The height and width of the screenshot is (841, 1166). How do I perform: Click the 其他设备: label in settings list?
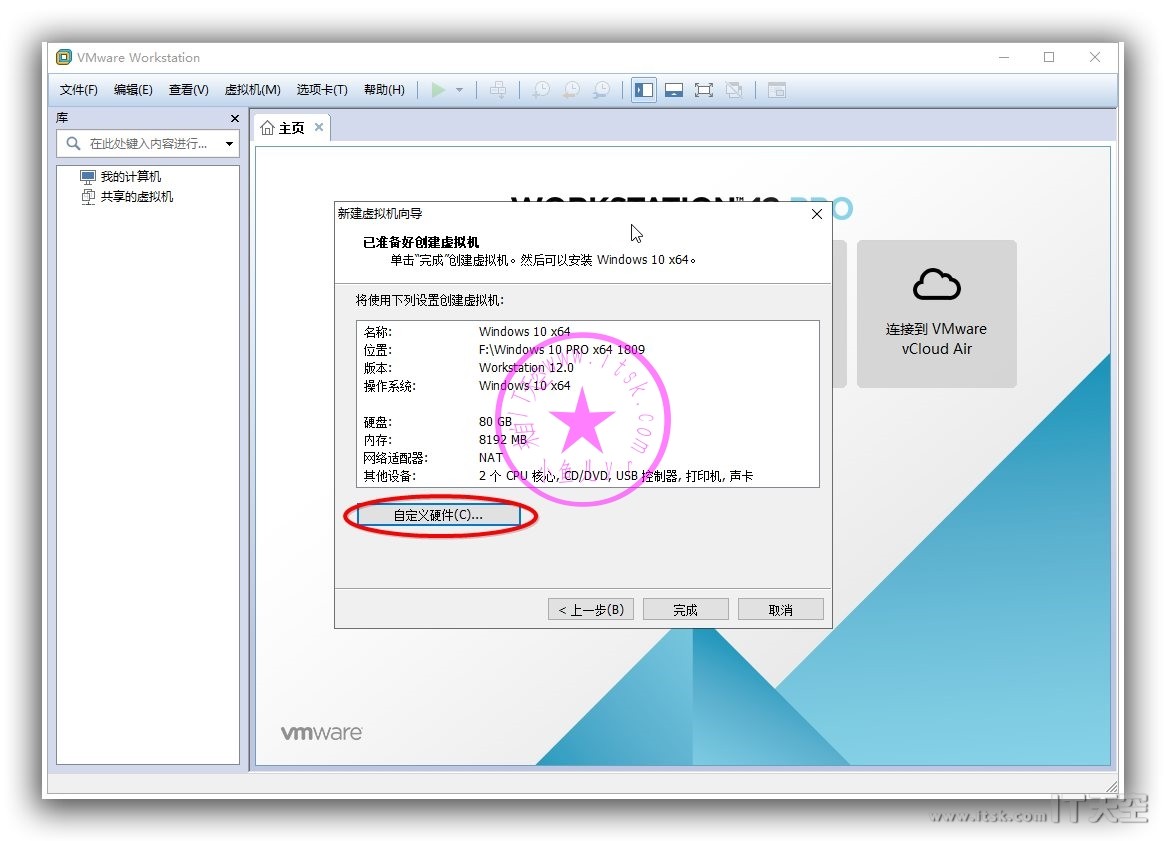pyautogui.click(x=390, y=476)
